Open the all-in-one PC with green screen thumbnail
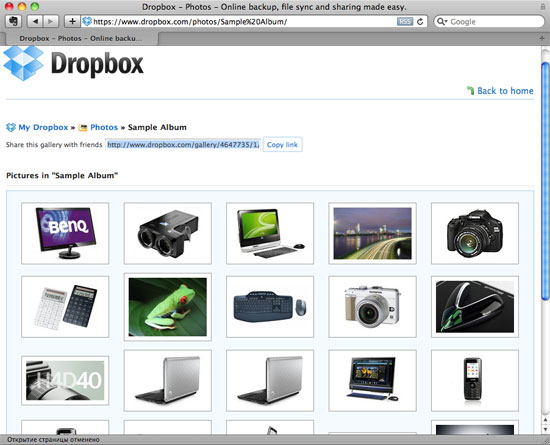The width and height of the screenshot is (550, 445). tap(270, 233)
